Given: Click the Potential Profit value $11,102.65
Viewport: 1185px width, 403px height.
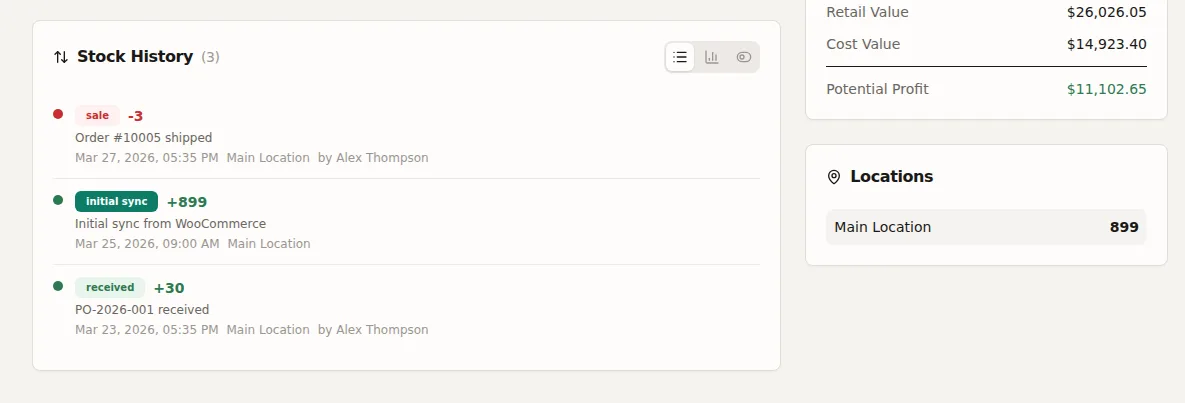Looking at the screenshot, I should pos(1106,89).
